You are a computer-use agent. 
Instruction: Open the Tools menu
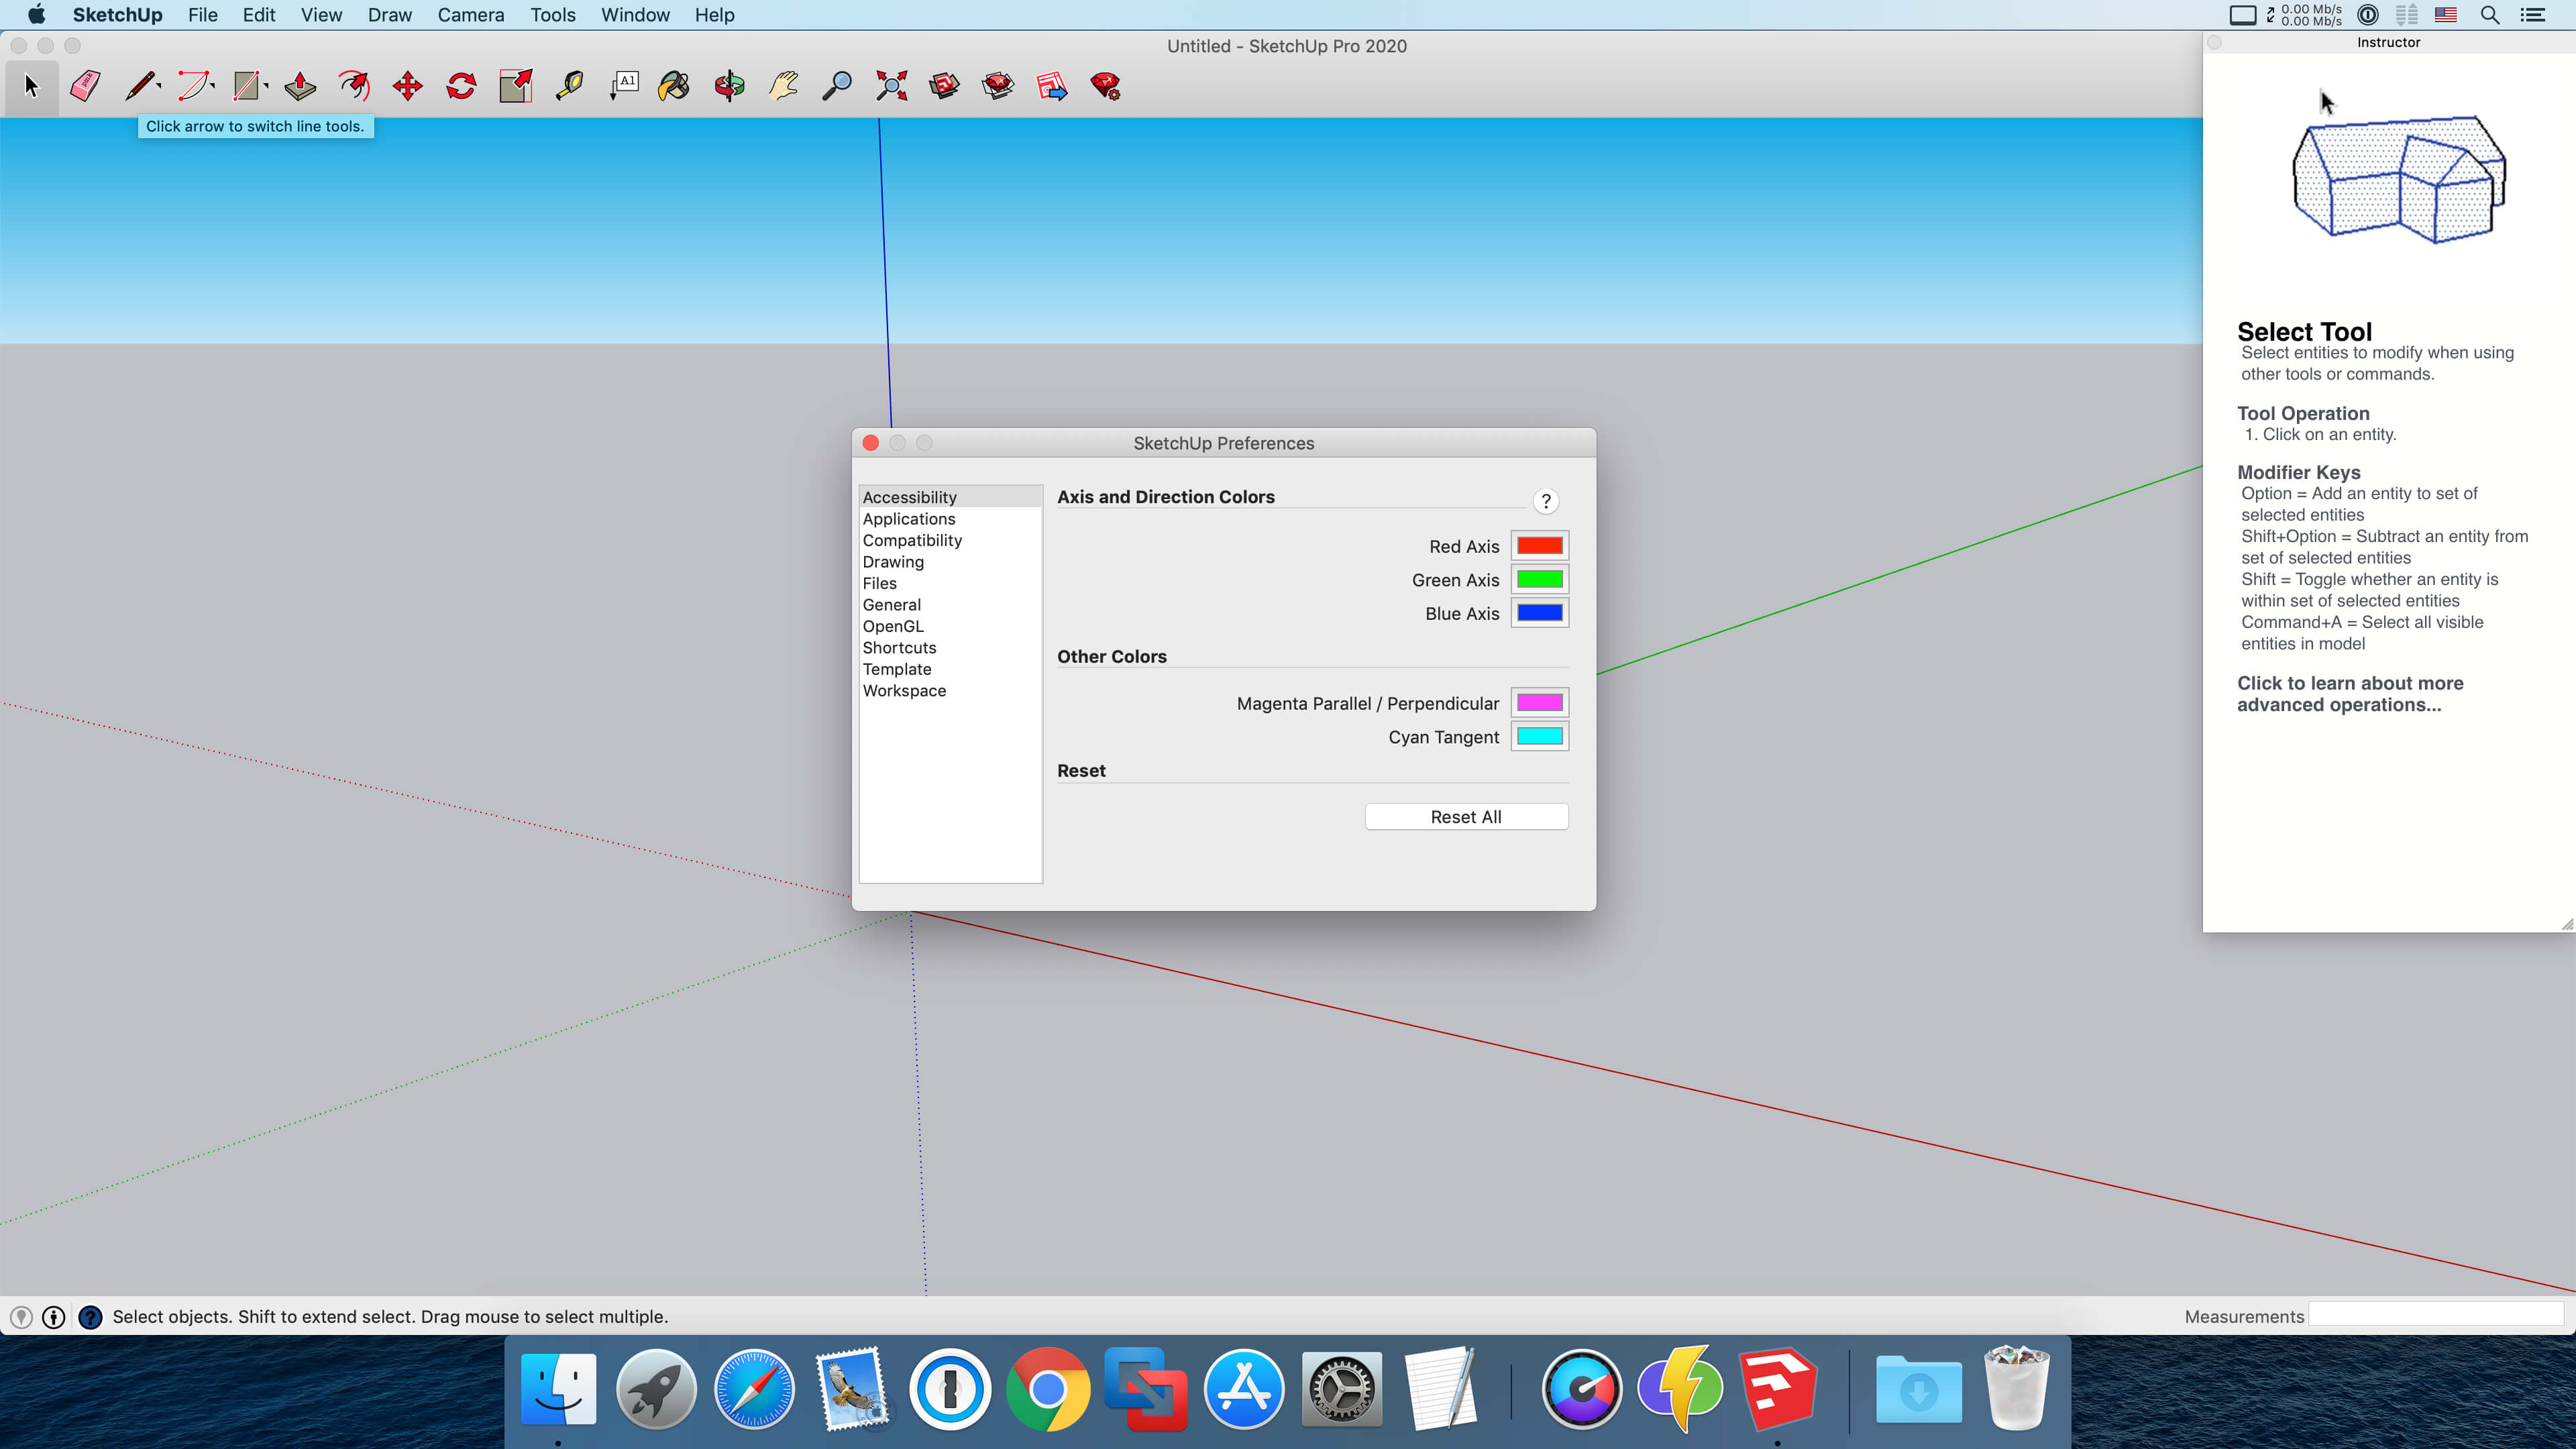tap(553, 15)
